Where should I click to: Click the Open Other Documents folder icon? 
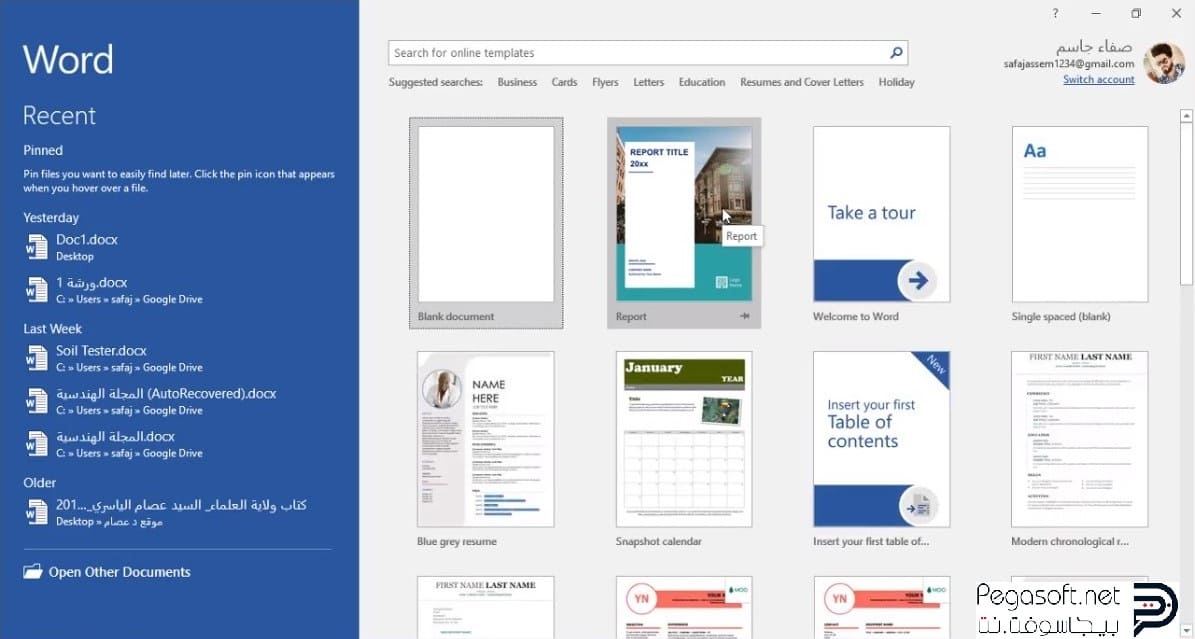(x=32, y=571)
